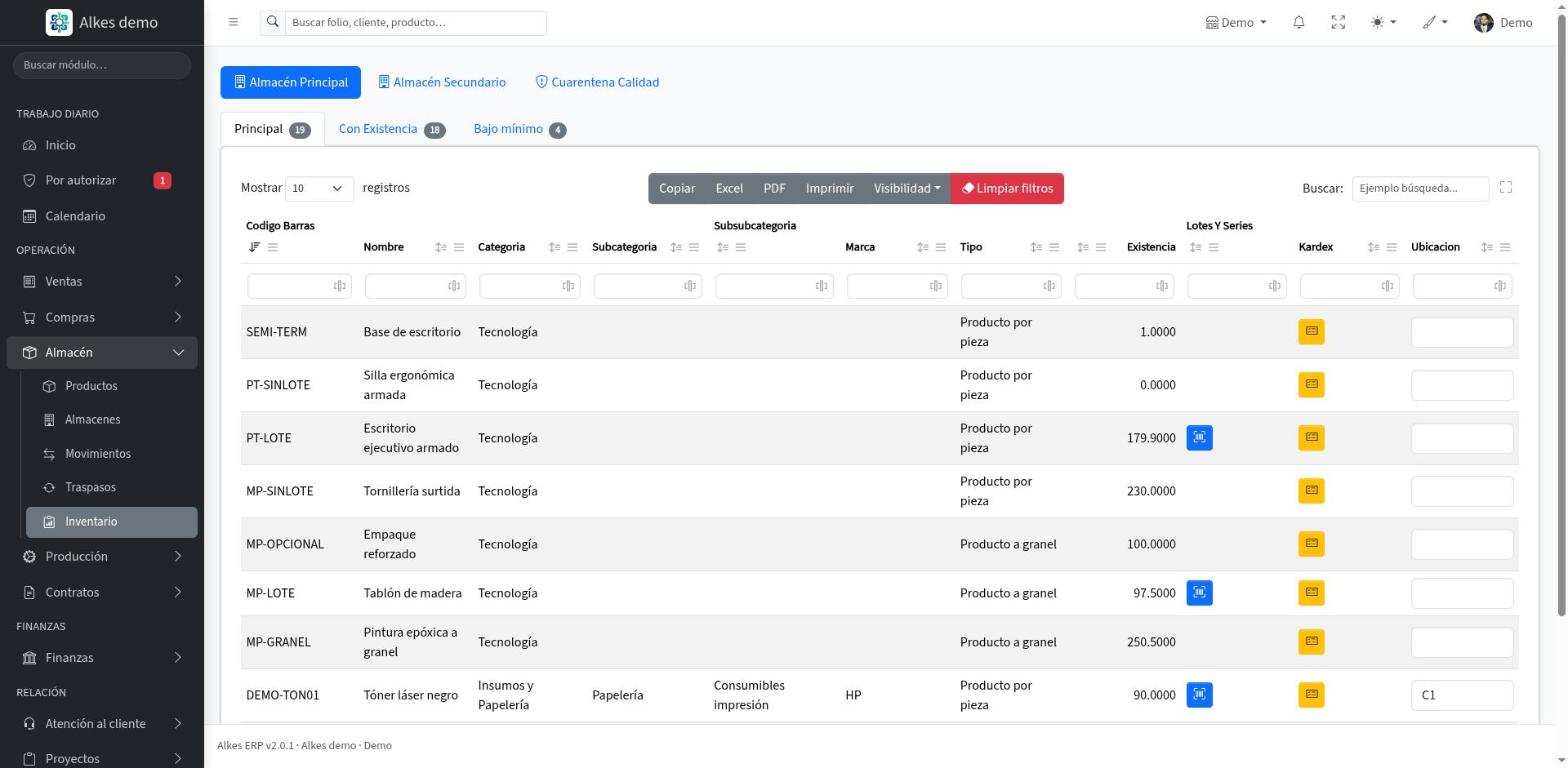
Task: Open the notifications bell
Action: click(1298, 22)
